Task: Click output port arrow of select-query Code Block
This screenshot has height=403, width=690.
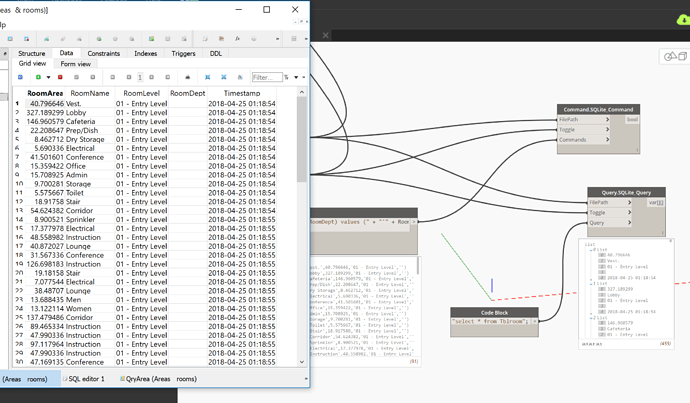Action: (x=535, y=322)
